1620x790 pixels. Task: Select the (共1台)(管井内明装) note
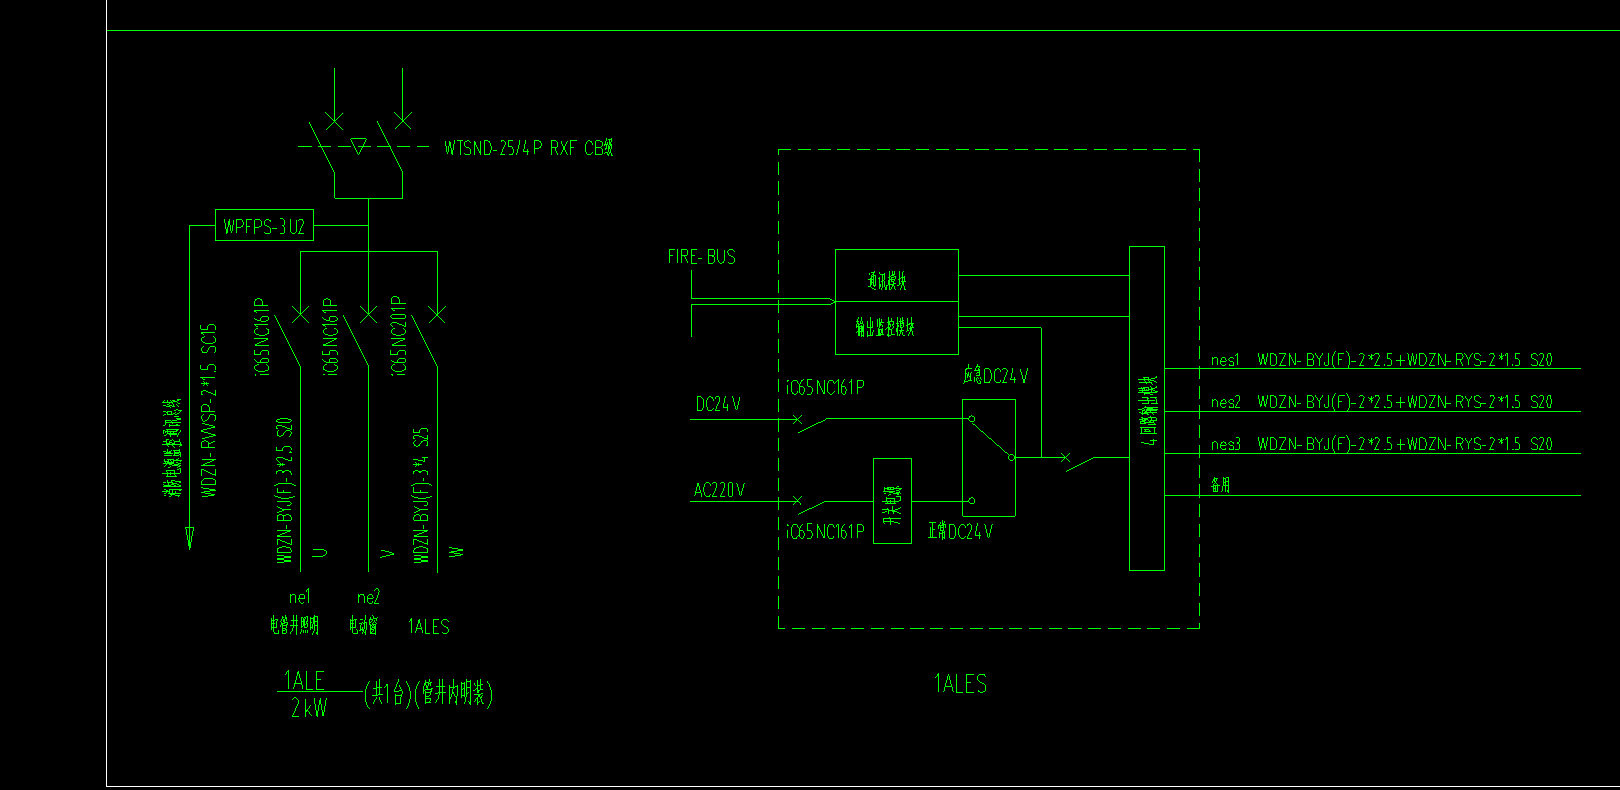(428, 692)
